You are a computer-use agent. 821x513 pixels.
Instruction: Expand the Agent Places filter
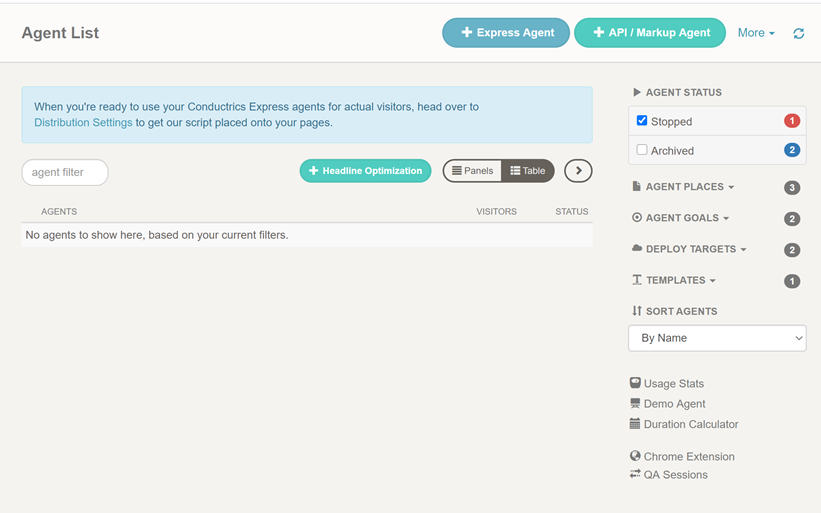click(689, 187)
